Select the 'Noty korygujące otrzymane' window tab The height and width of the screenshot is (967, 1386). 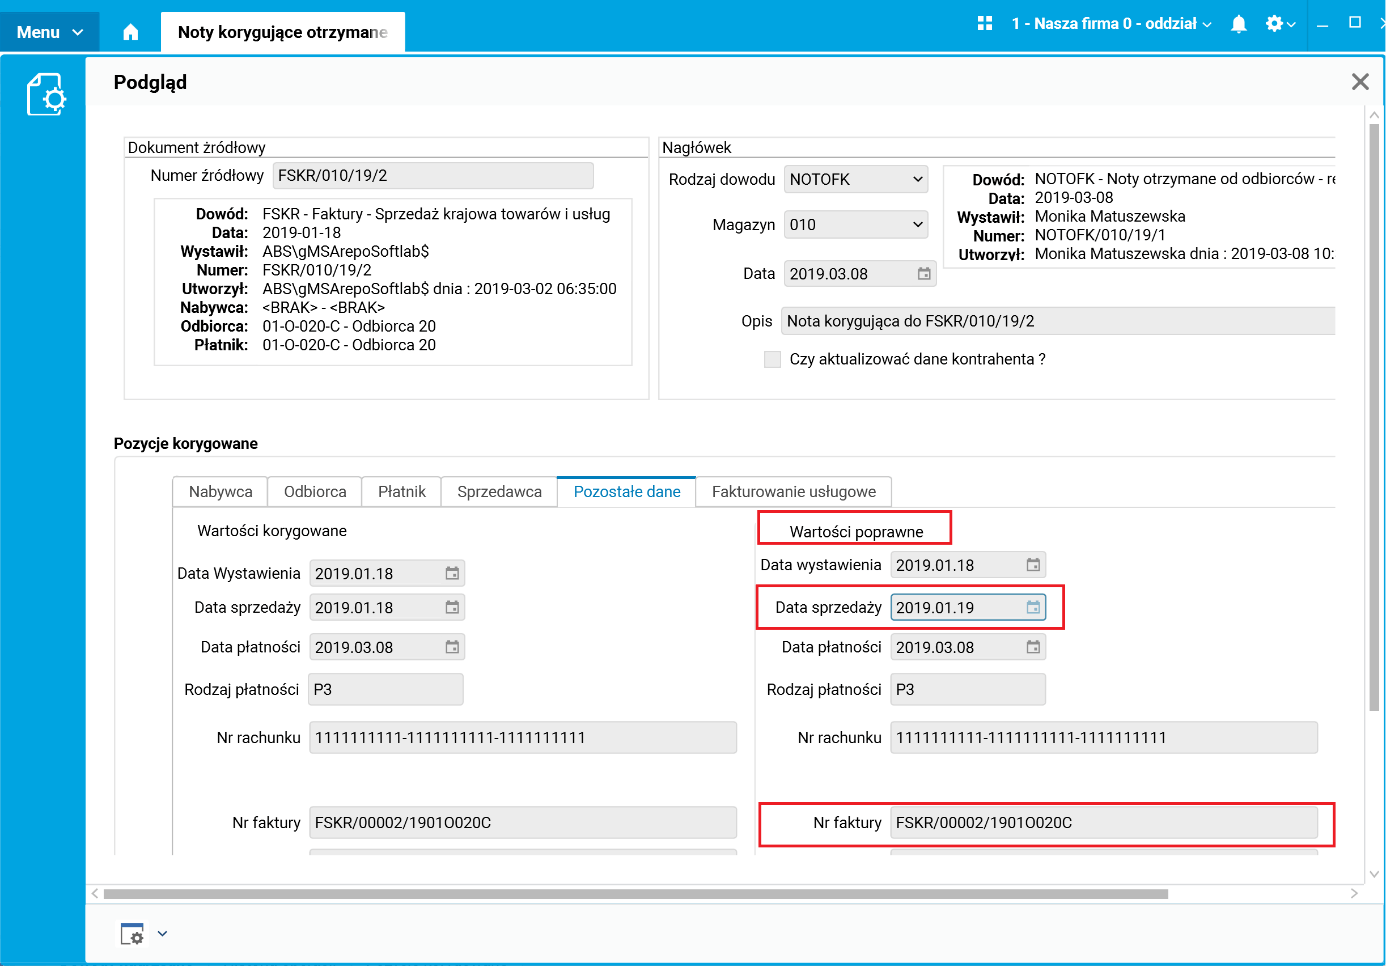[x=283, y=32]
